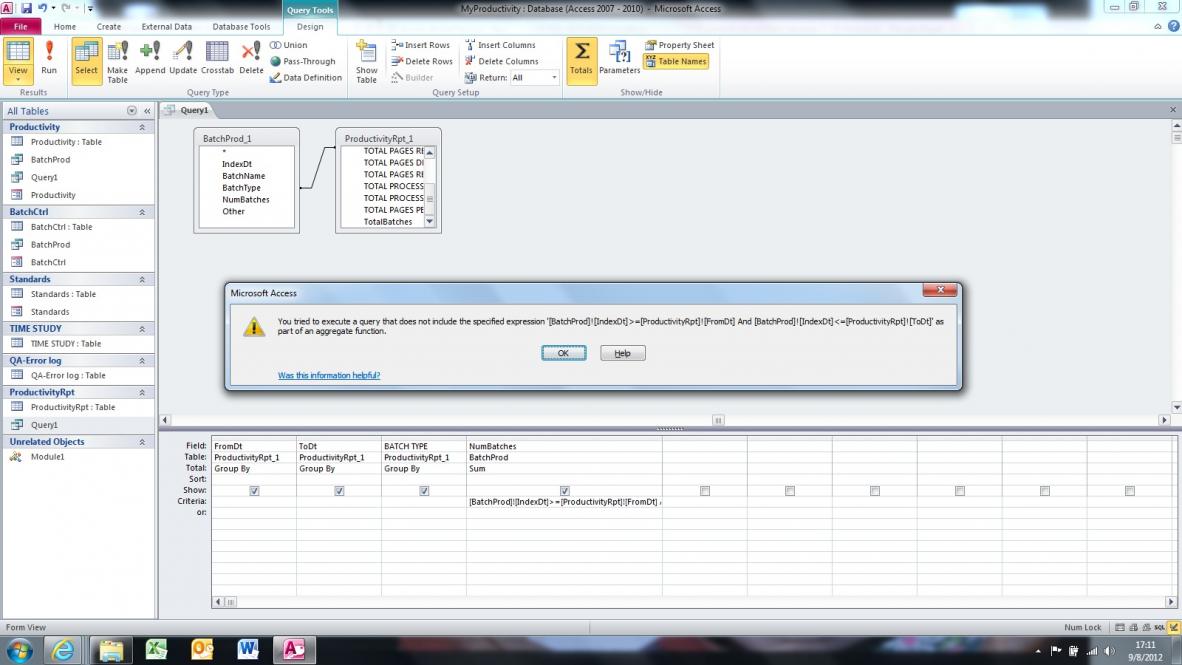This screenshot has height=665, width=1182.
Task: Collapse the Standards group
Action: 142,280
